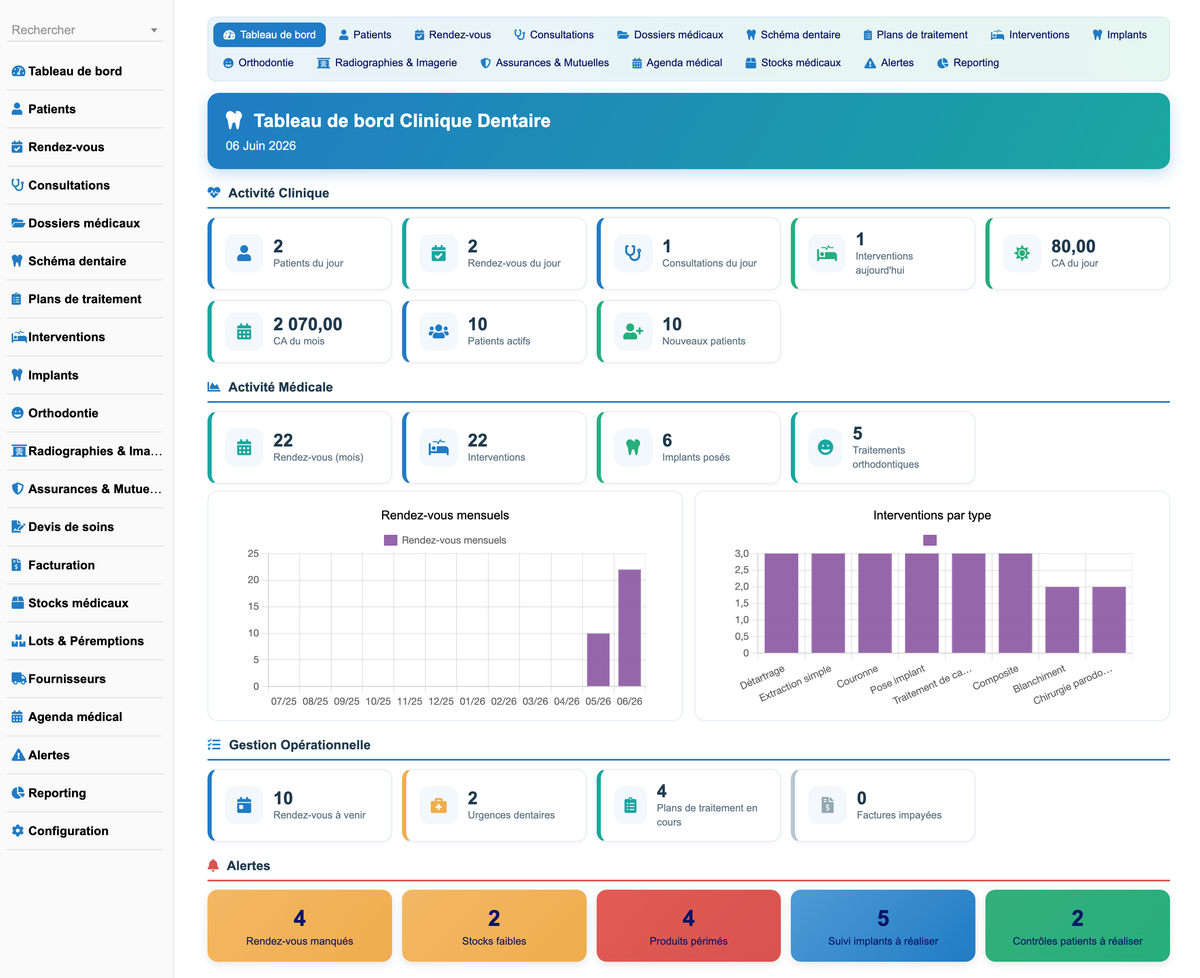Click the CA du mois card

coord(300,332)
